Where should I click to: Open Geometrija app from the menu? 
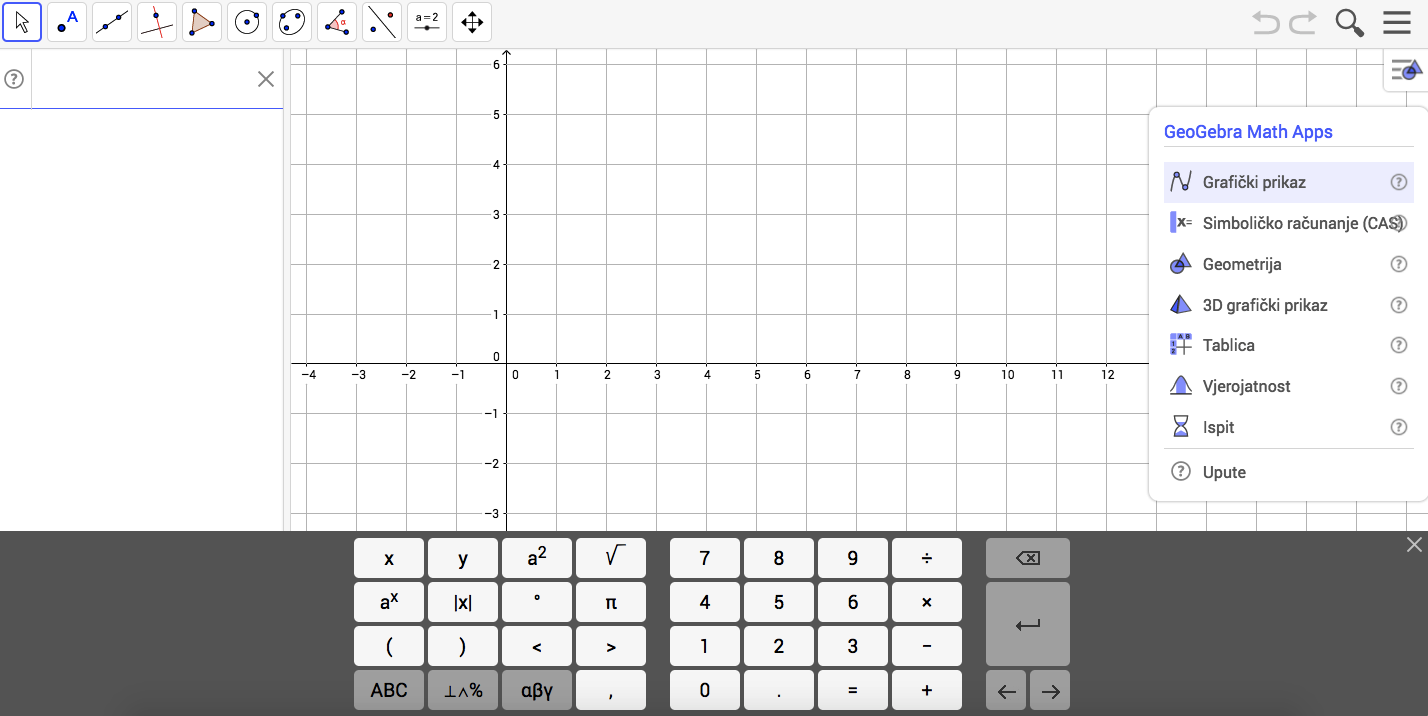1241,264
